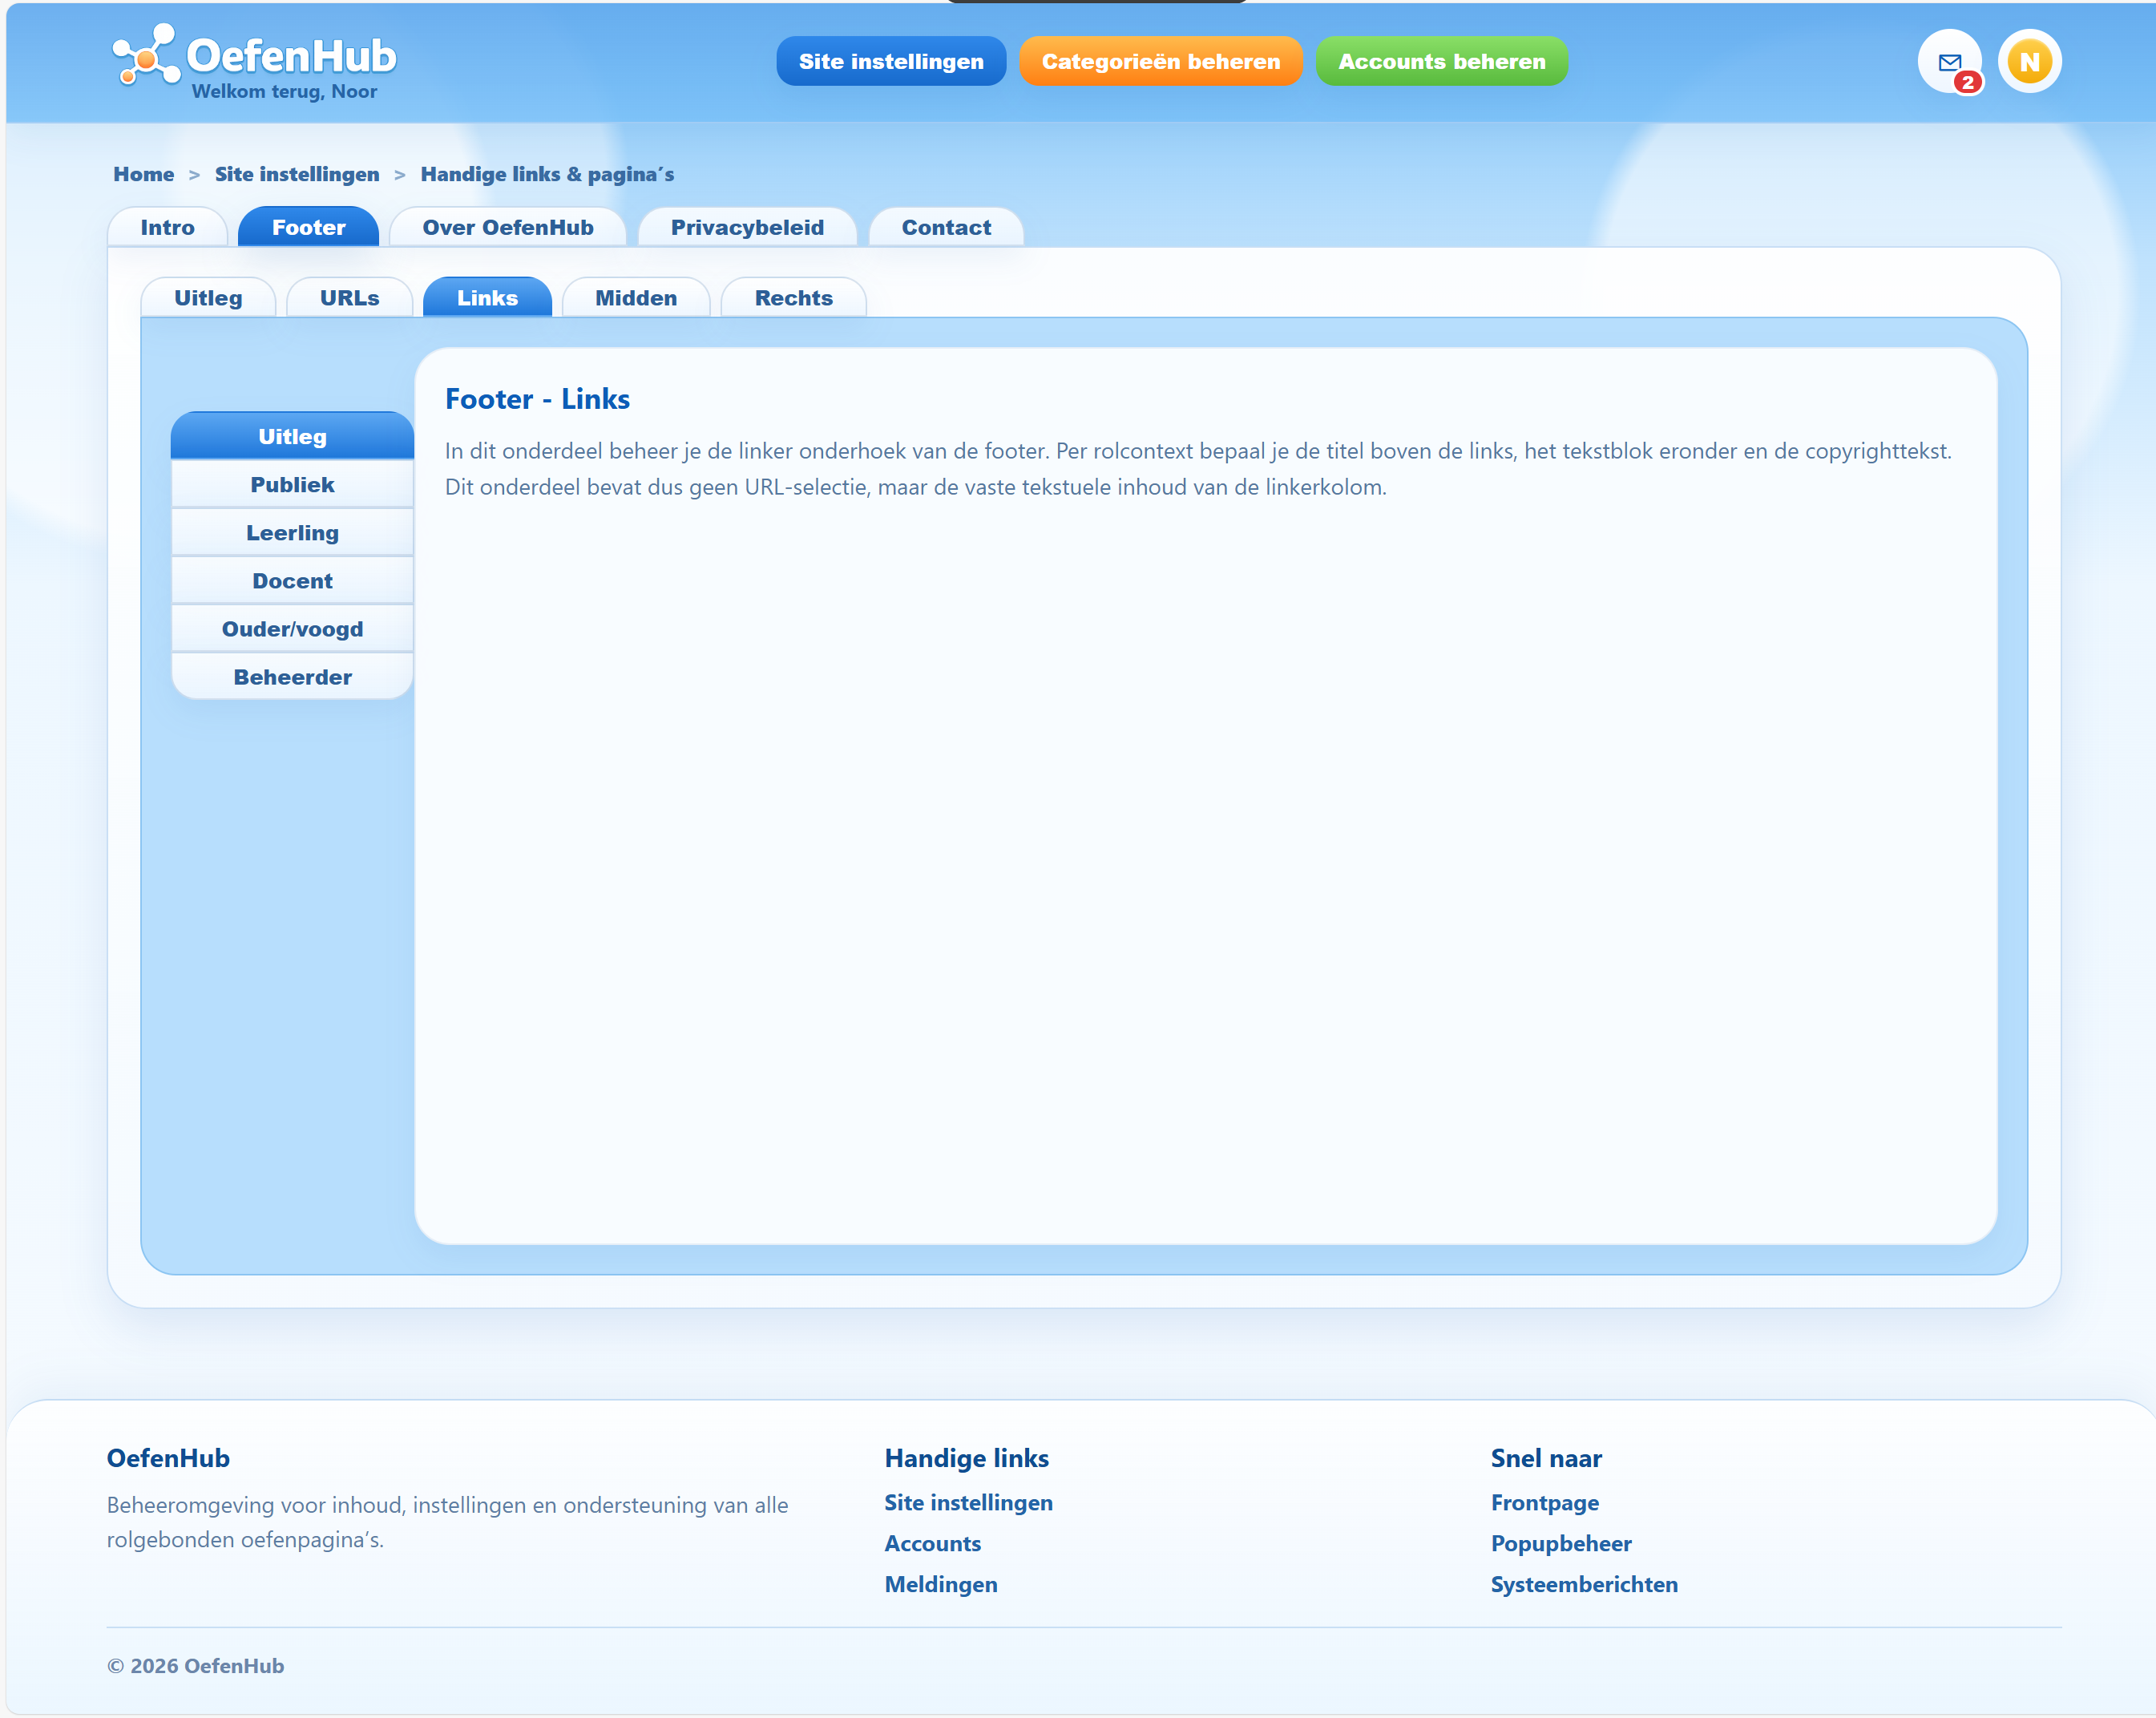
Task: Open the mail notifications envelope icon
Action: (x=1949, y=61)
